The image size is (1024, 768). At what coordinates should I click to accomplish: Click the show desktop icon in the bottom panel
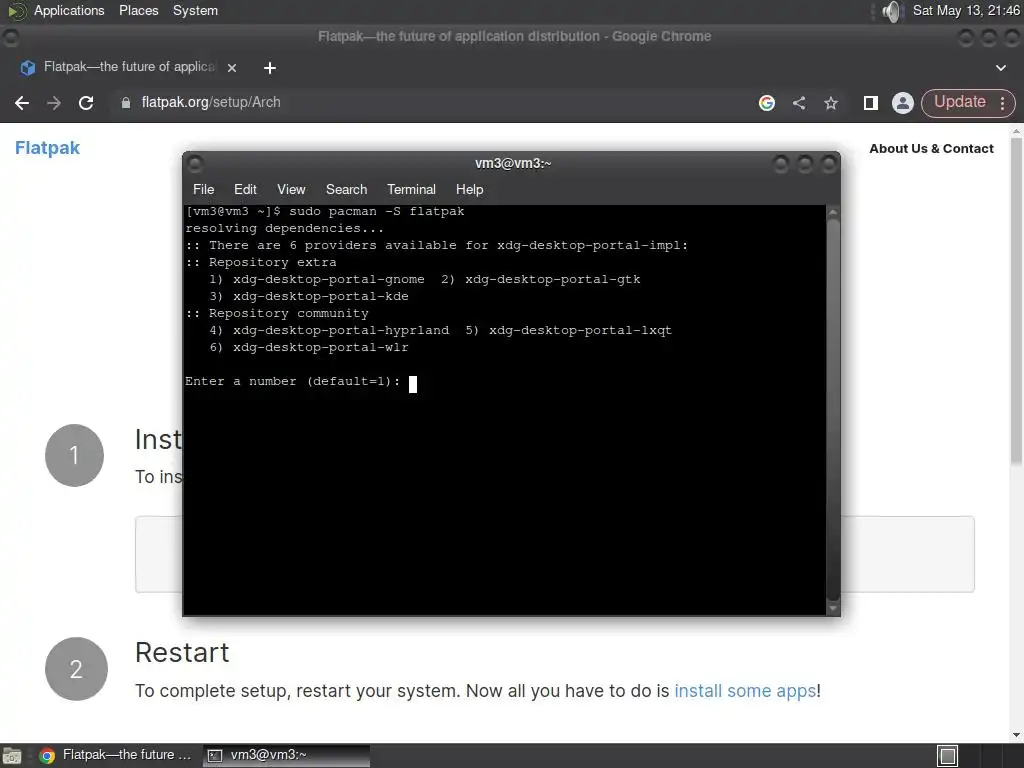point(12,756)
